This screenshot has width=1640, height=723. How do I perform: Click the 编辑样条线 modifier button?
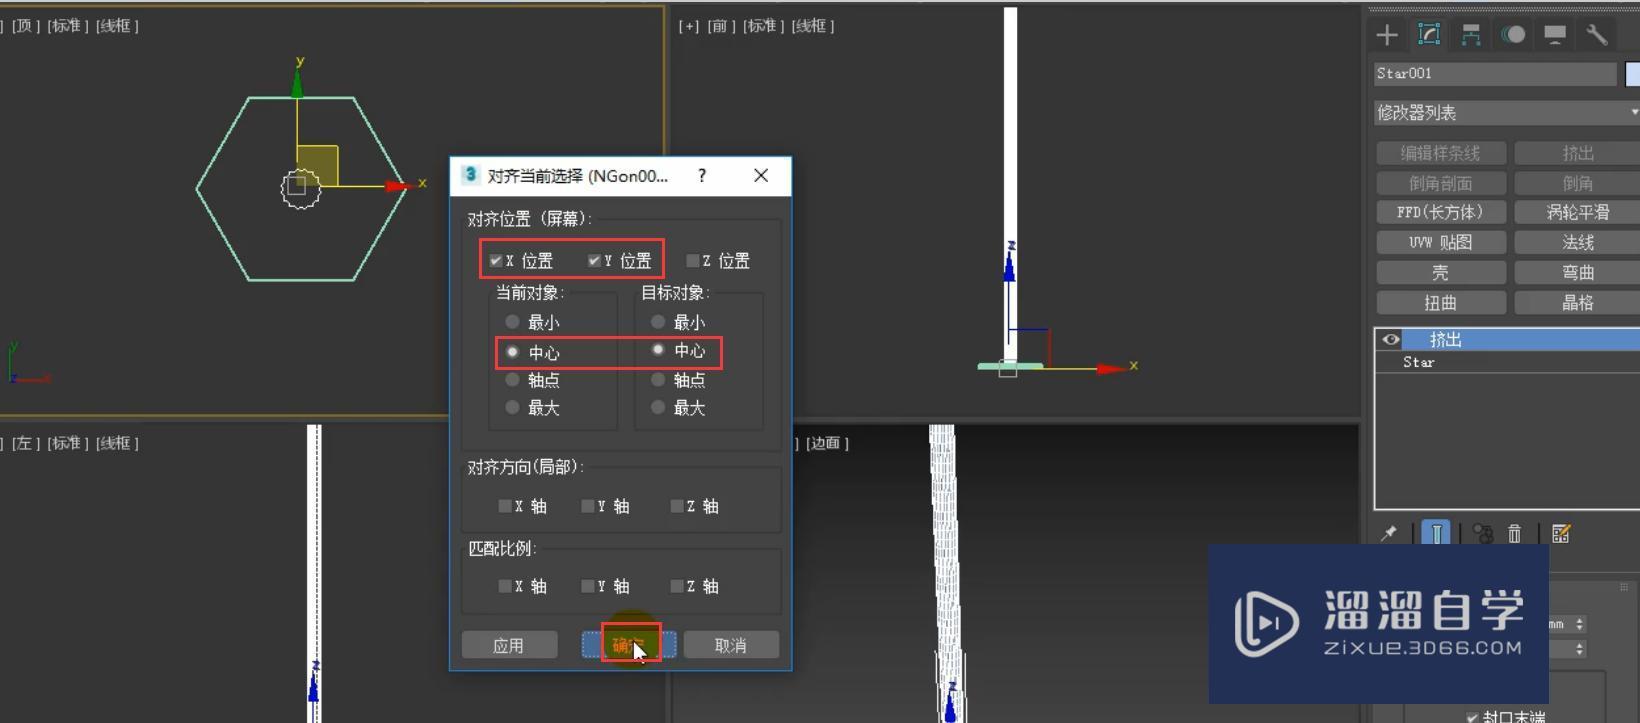pyautogui.click(x=1441, y=153)
